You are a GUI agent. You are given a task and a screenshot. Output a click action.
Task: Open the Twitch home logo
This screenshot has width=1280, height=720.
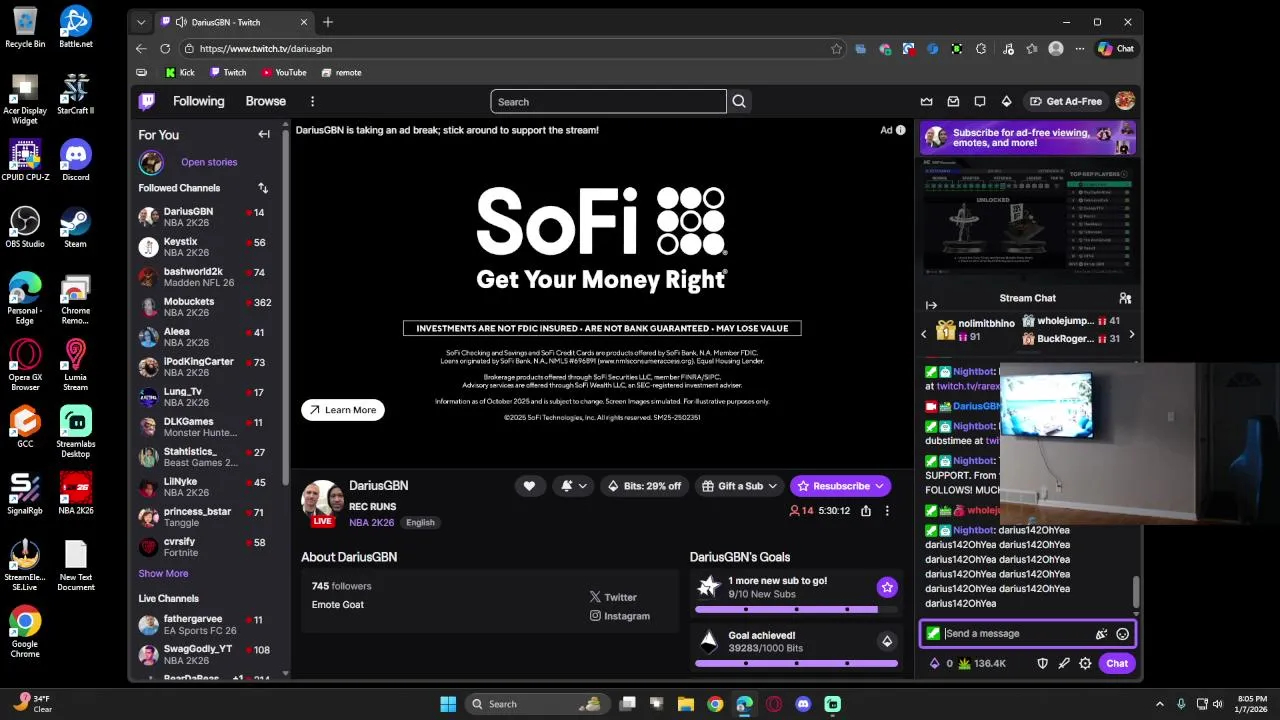[x=147, y=101]
